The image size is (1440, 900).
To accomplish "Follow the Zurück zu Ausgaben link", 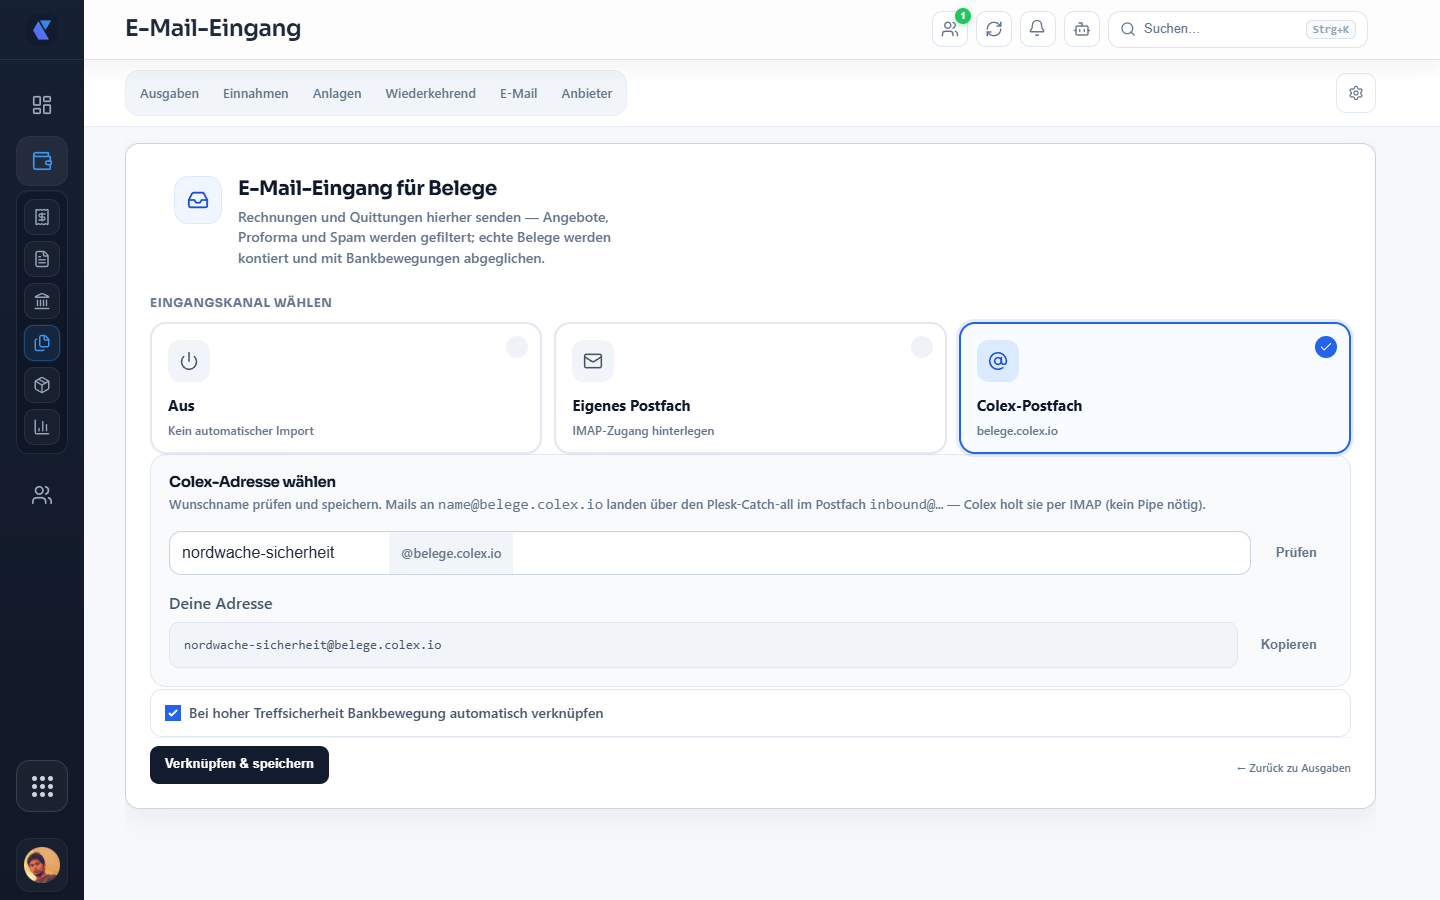I will [x=1294, y=768].
